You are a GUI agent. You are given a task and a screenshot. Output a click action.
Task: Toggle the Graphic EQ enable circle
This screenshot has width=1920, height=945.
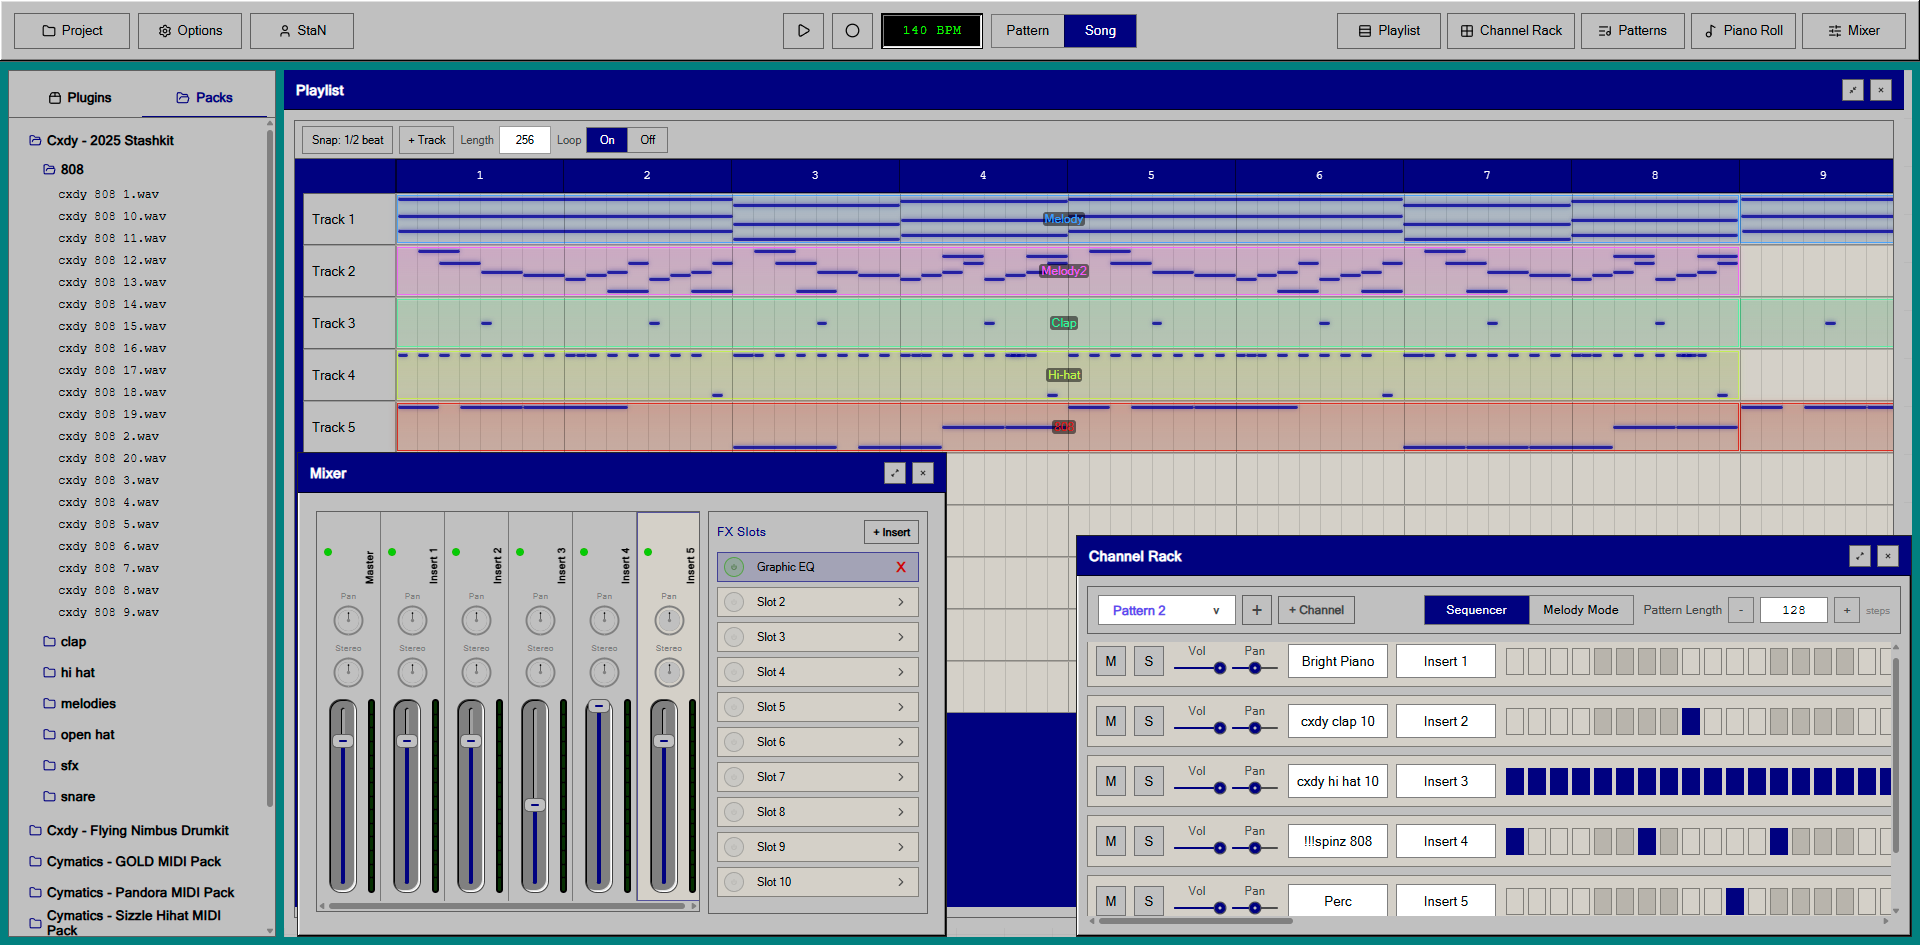tap(734, 567)
